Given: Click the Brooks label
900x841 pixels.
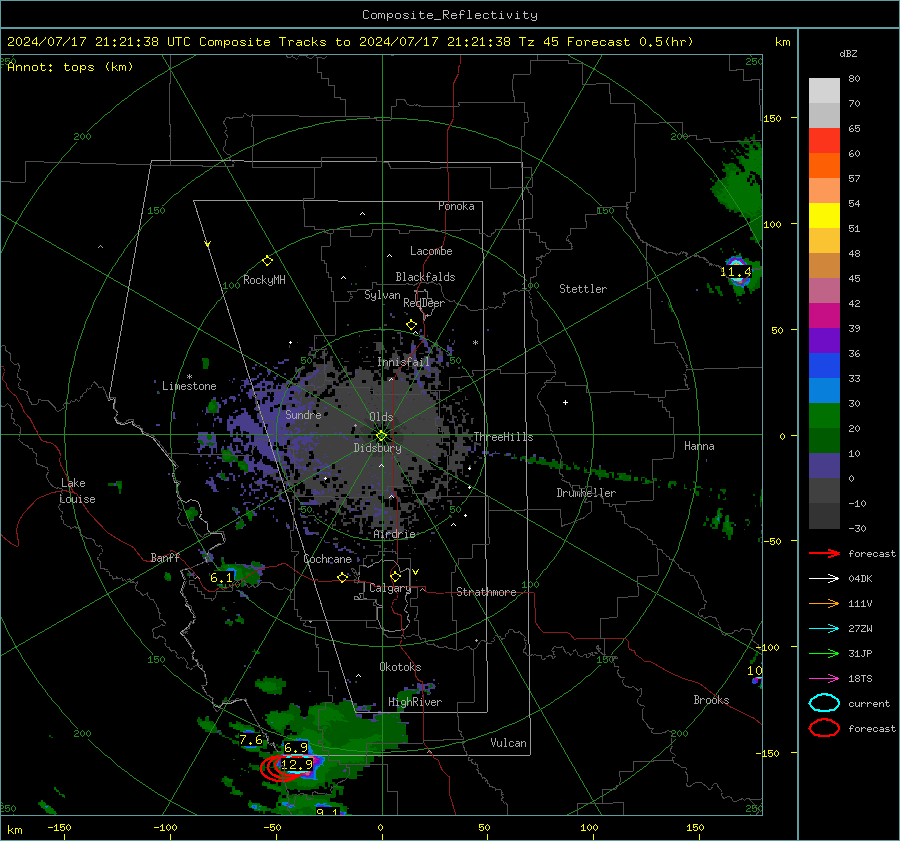Looking at the screenshot, I should coord(711,700).
